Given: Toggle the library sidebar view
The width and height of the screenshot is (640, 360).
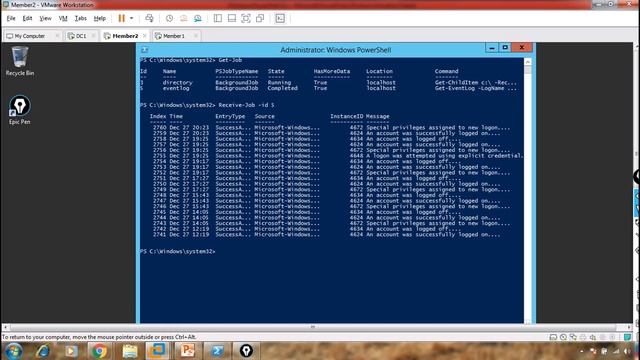Looking at the screenshot, I should (218, 18).
